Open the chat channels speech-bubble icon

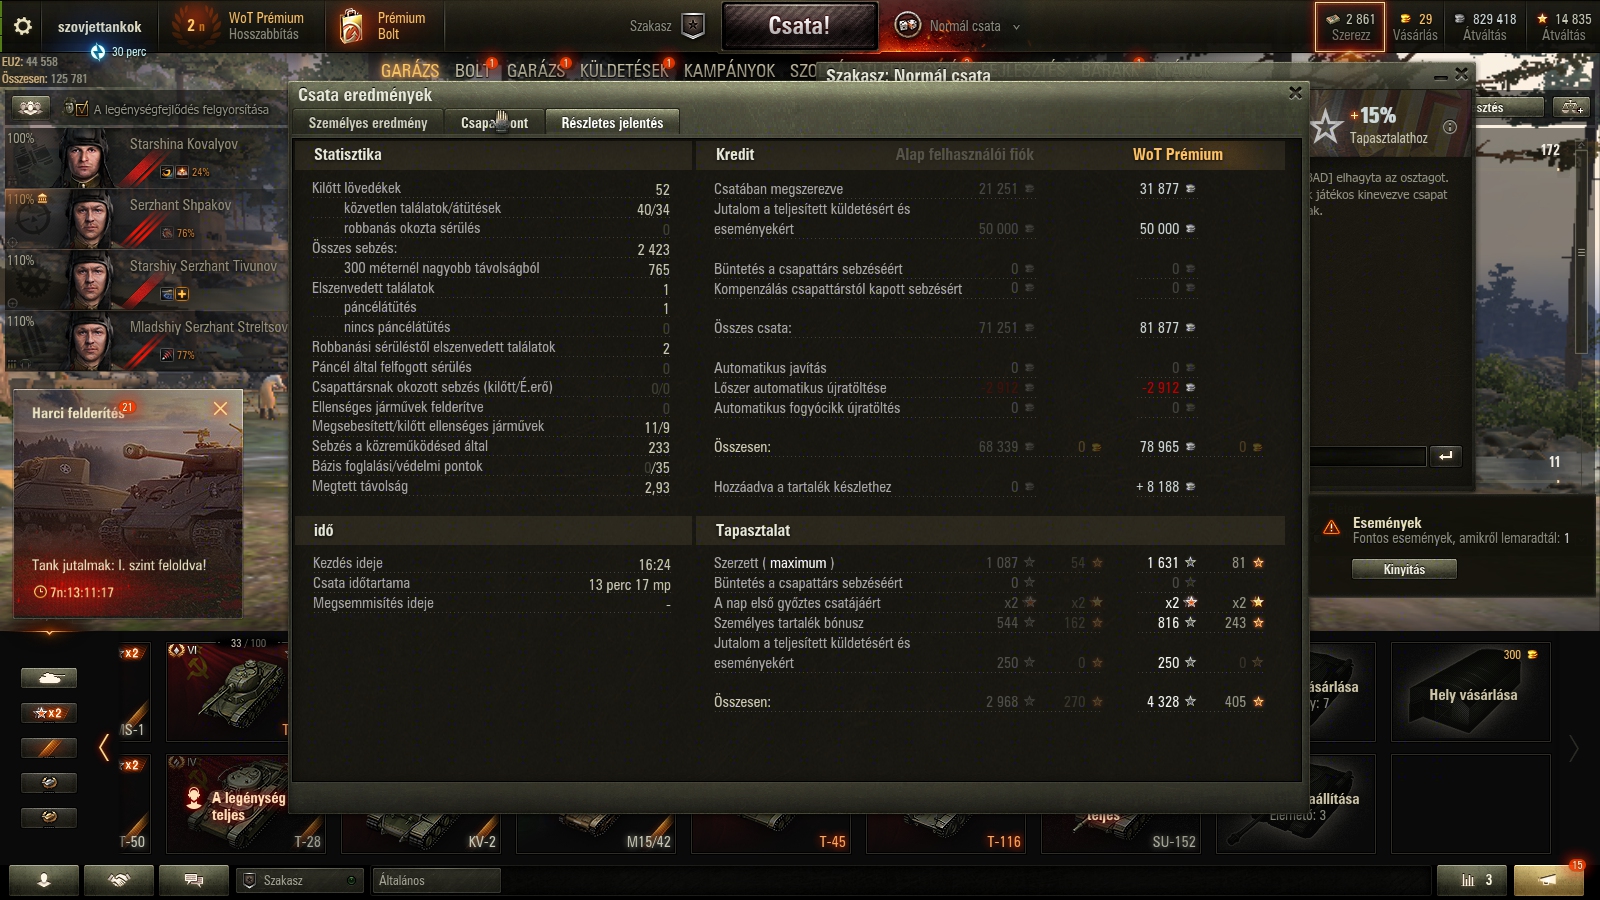[194, 880]
